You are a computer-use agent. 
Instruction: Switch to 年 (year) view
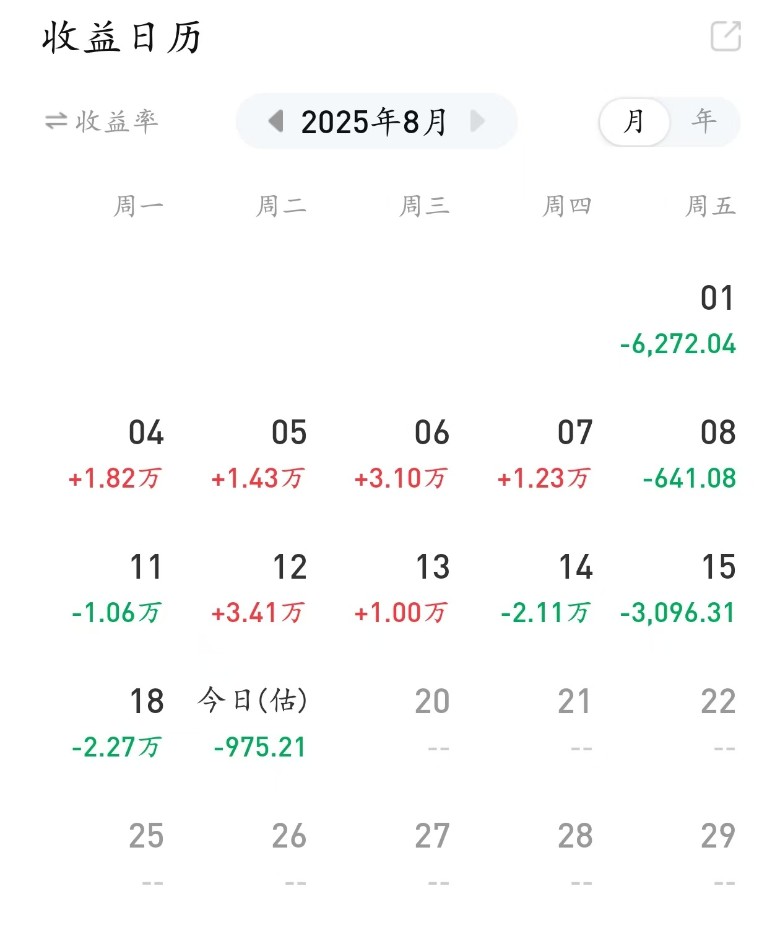point(704,122)
